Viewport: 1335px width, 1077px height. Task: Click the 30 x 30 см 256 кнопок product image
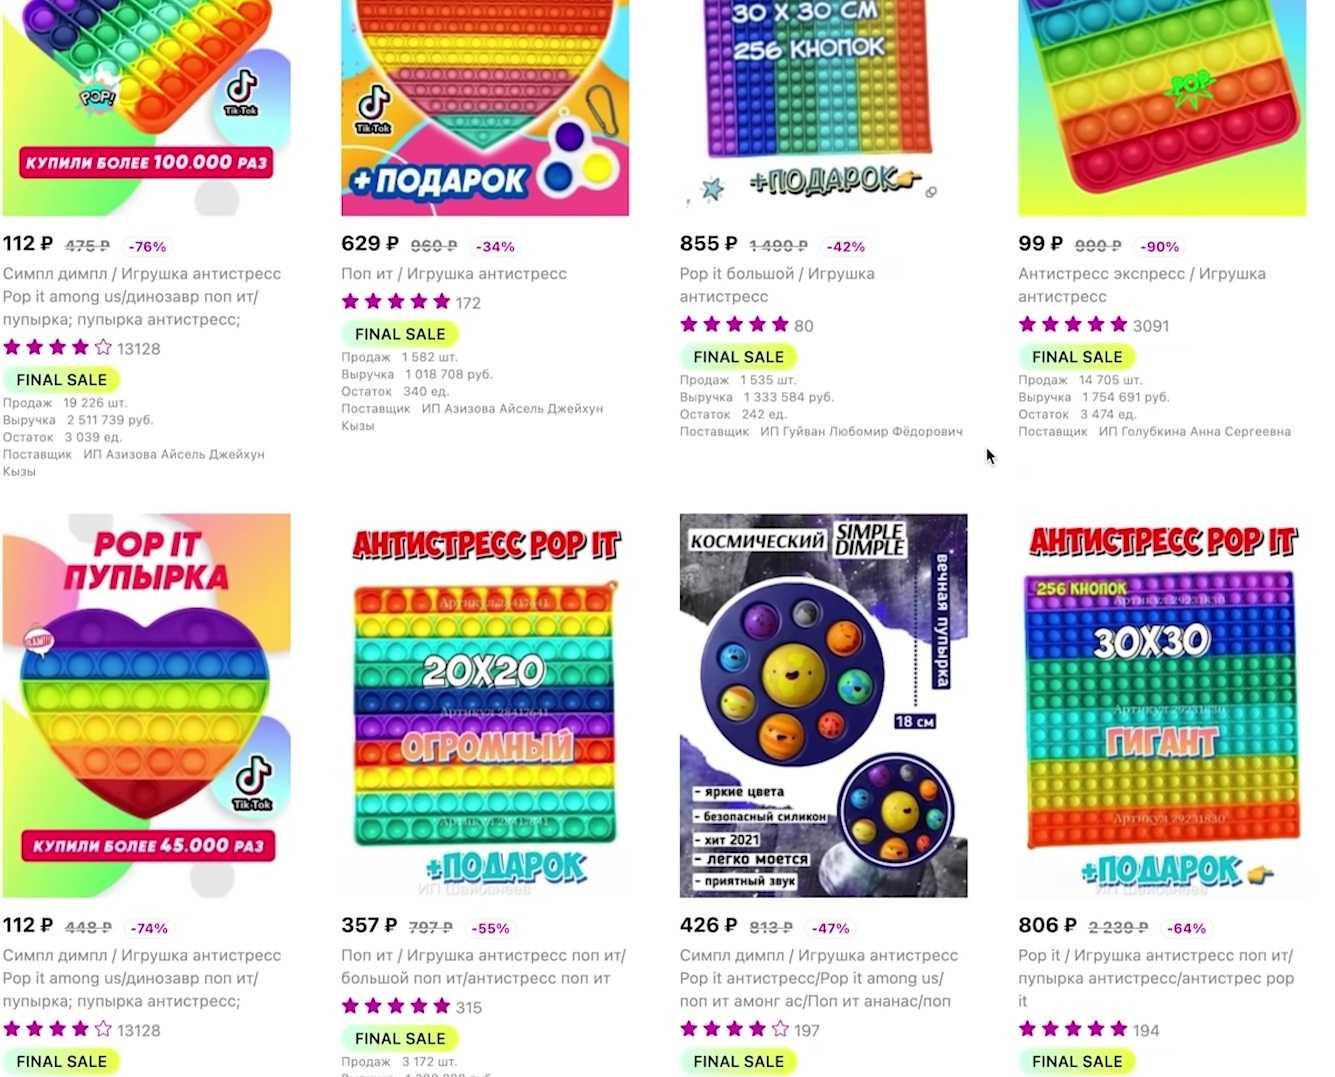823,107
